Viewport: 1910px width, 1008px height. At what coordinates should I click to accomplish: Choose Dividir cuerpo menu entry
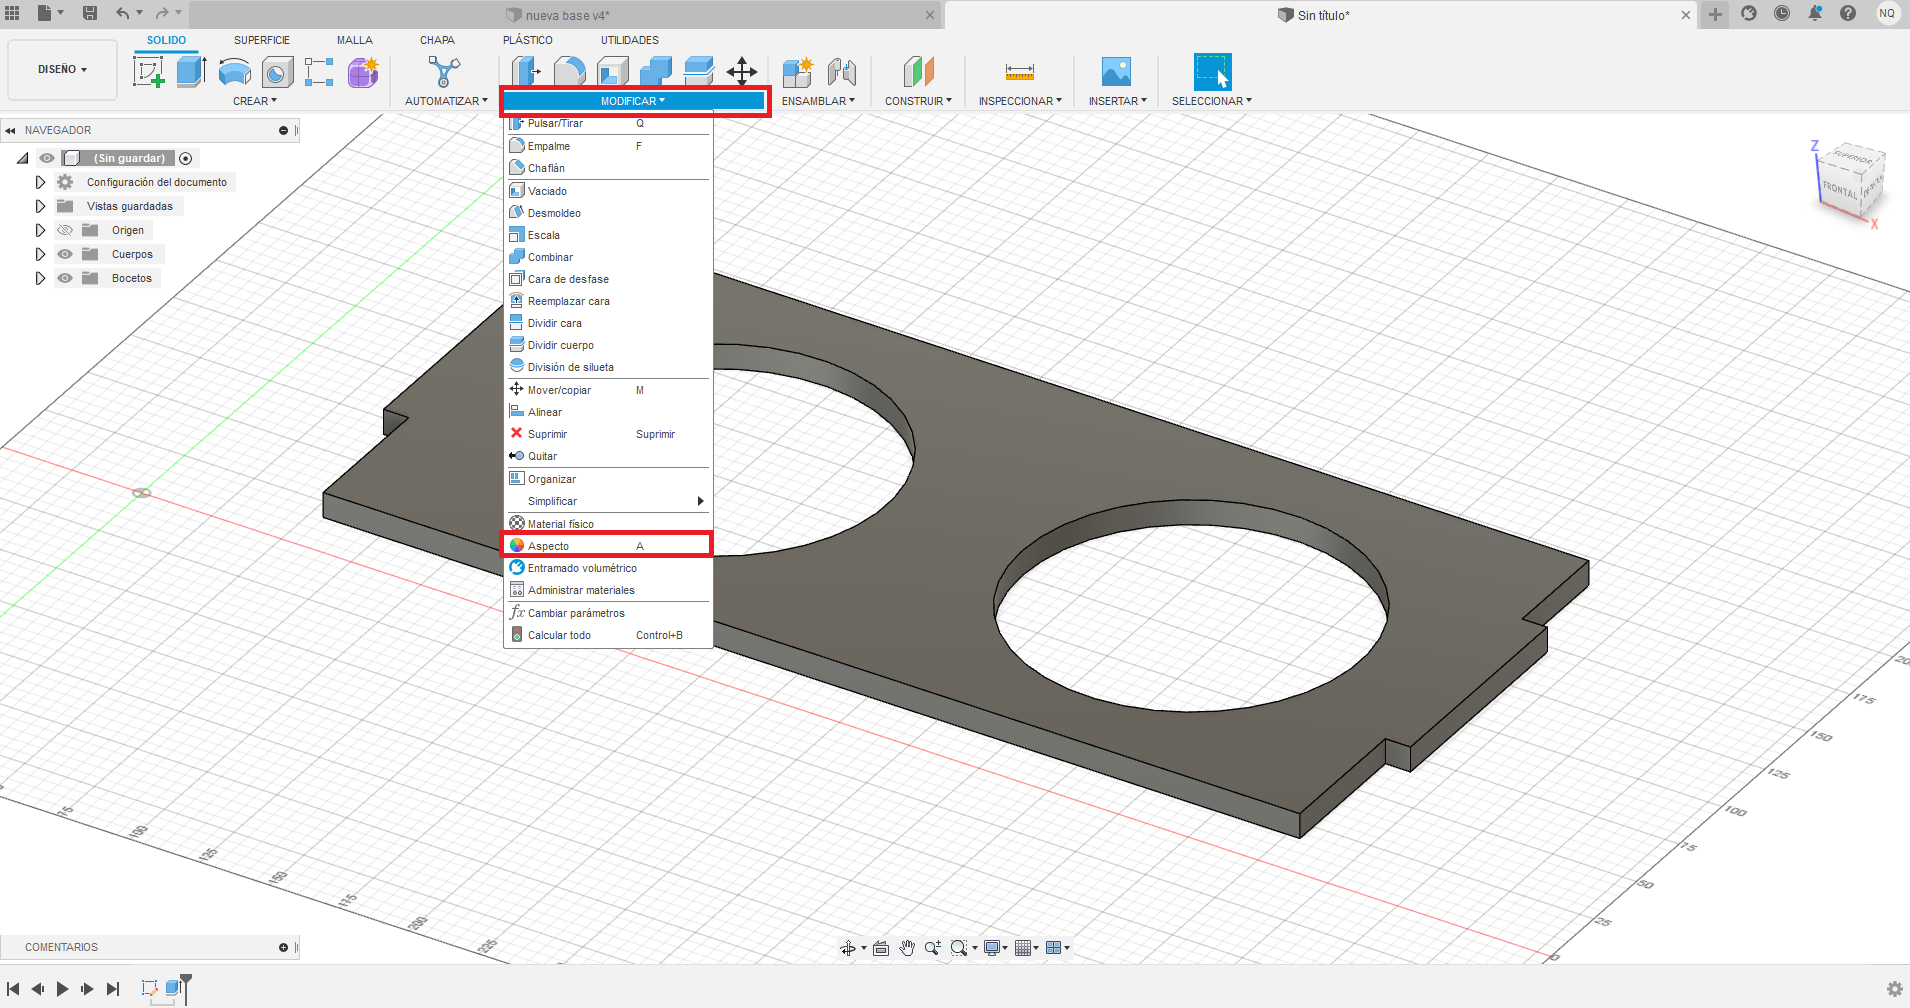click(608, 345)
